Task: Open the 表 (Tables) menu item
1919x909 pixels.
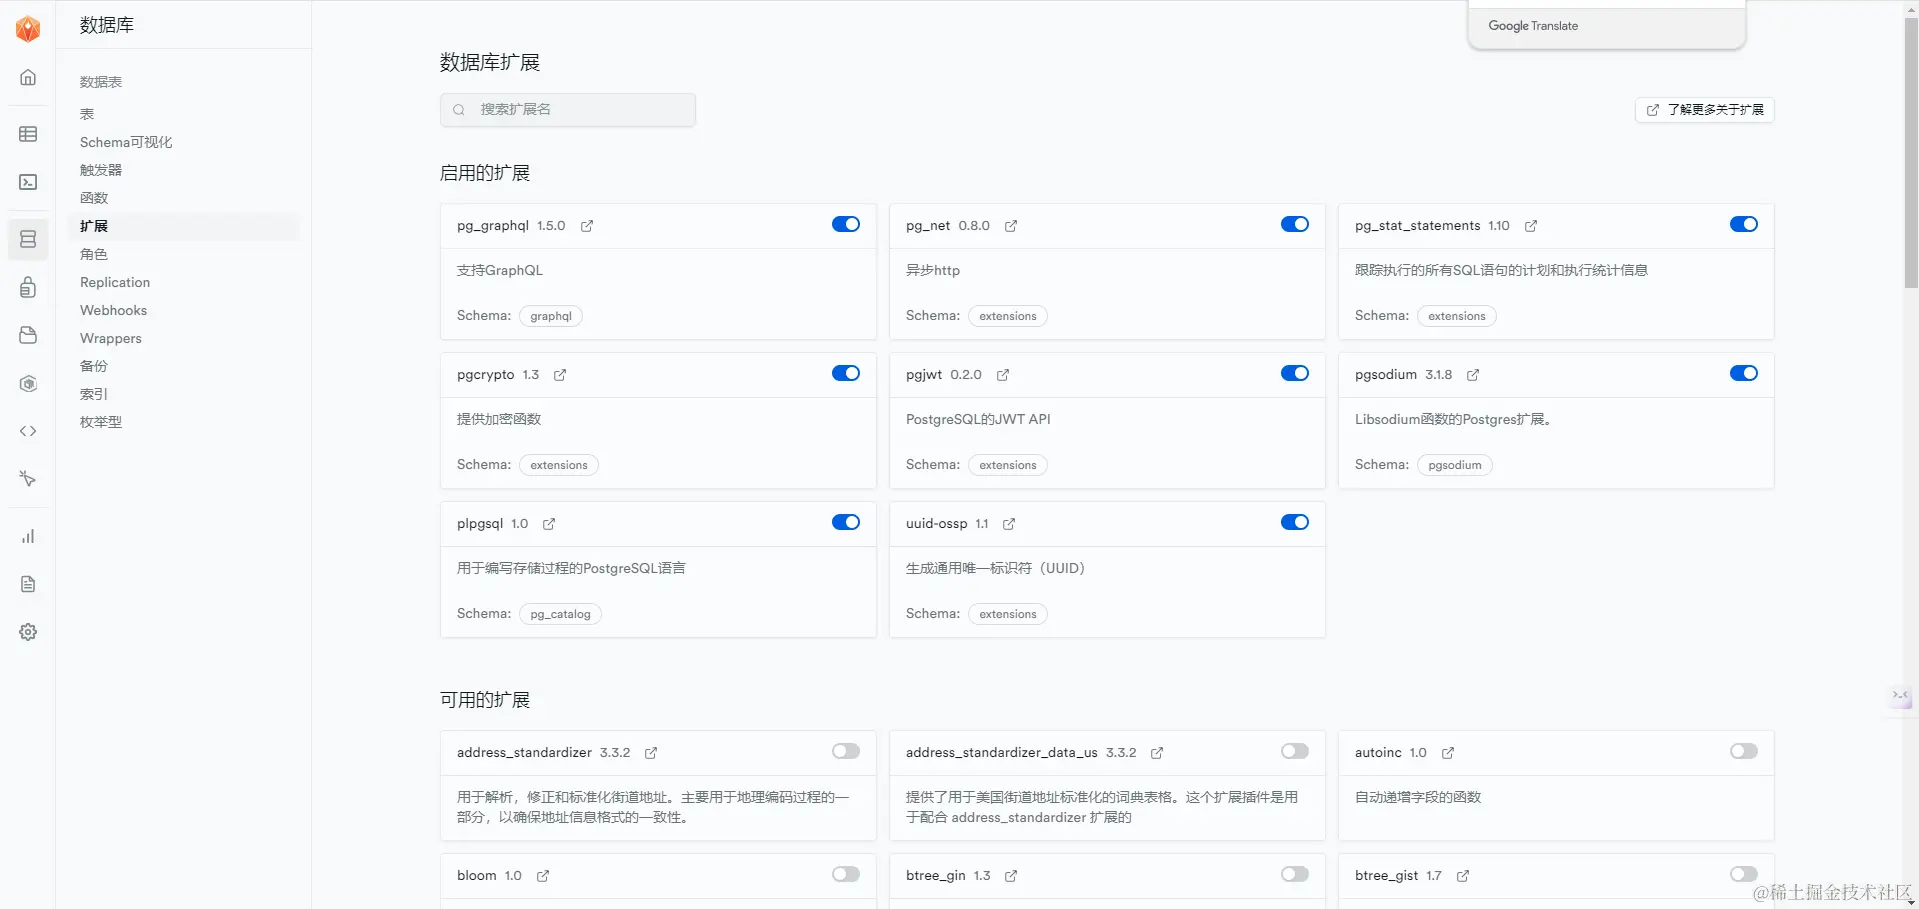Action: pos(87,114)
